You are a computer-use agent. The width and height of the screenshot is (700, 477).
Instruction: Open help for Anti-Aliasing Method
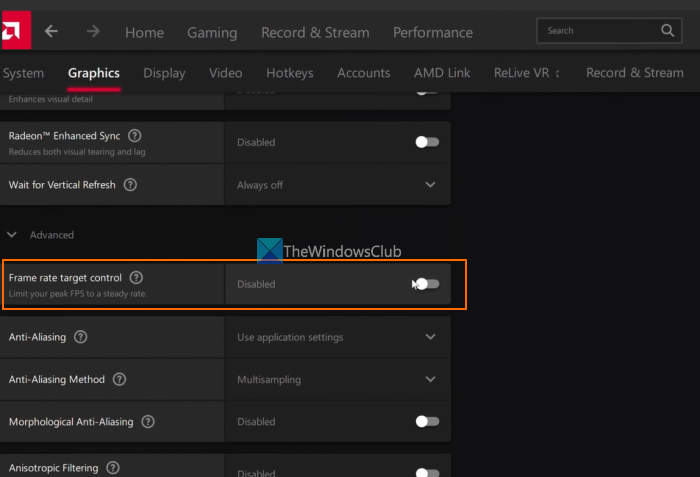click(x=119, y=379)
